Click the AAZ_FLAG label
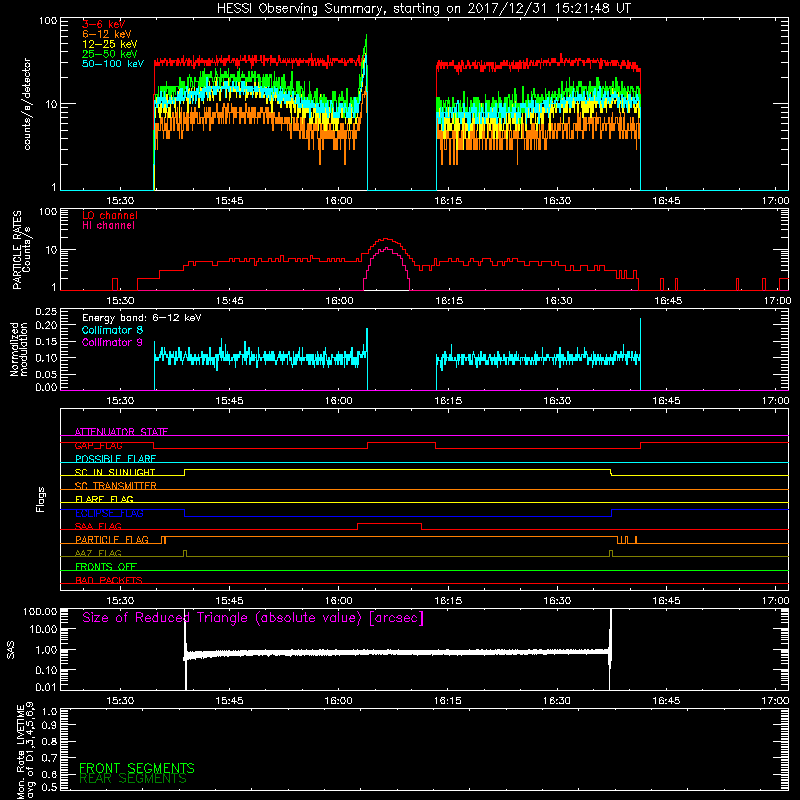This screenshot has width=800, height=800. tap(98, 553)
